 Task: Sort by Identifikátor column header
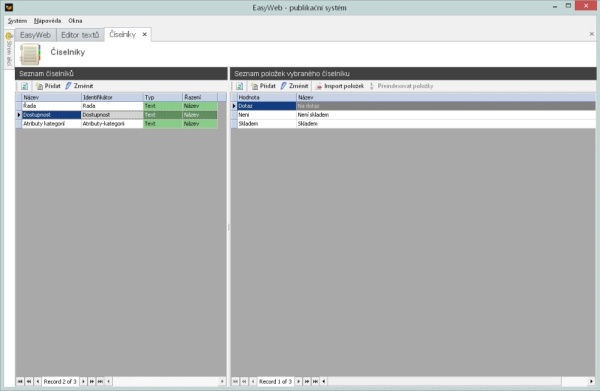tap(112, 97)
